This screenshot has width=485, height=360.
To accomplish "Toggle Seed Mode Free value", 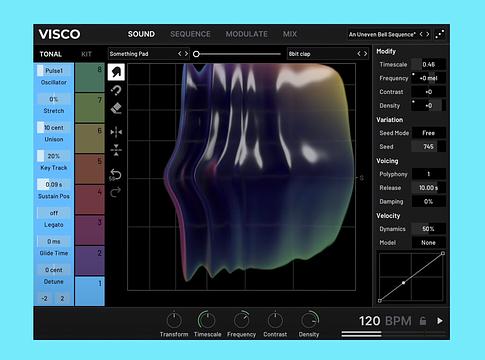I will [x=428, y=133].
